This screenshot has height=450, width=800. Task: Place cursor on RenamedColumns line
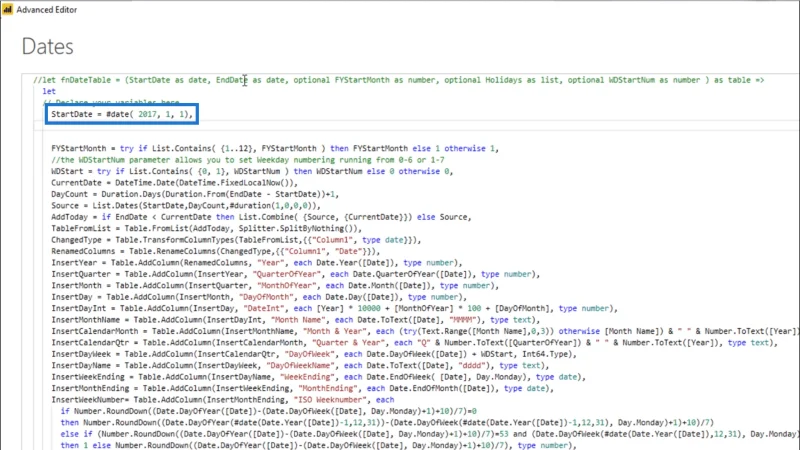(215, 251)
